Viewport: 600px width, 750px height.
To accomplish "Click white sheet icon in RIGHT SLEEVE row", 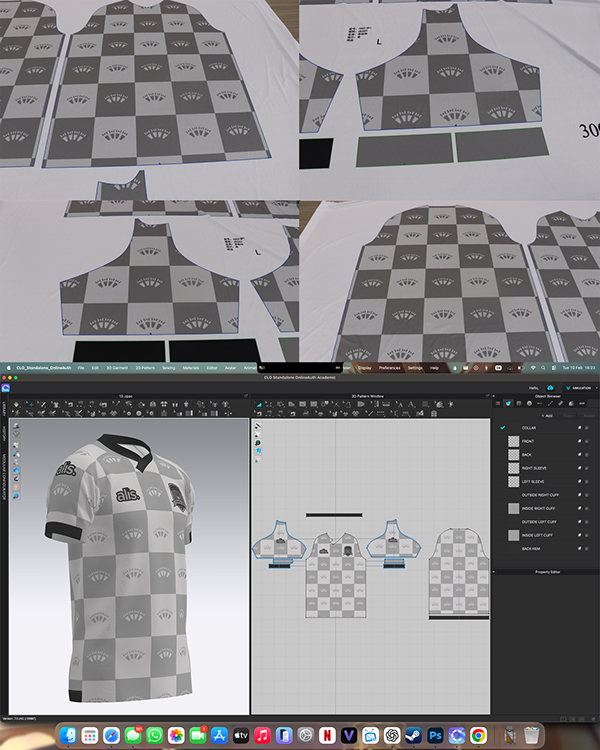I will pyautogui.click(x=579, y=468).
